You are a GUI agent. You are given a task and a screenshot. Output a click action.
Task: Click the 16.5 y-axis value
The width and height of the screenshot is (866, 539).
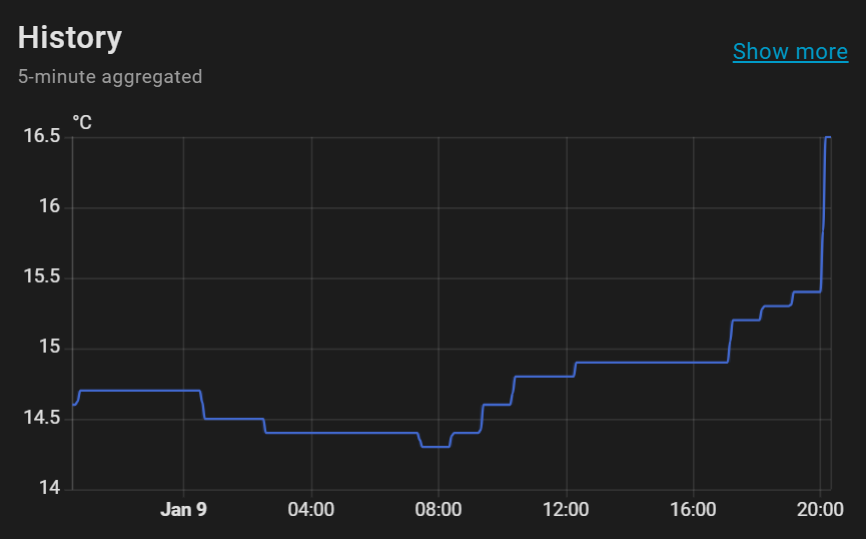[x=42, y=136]
